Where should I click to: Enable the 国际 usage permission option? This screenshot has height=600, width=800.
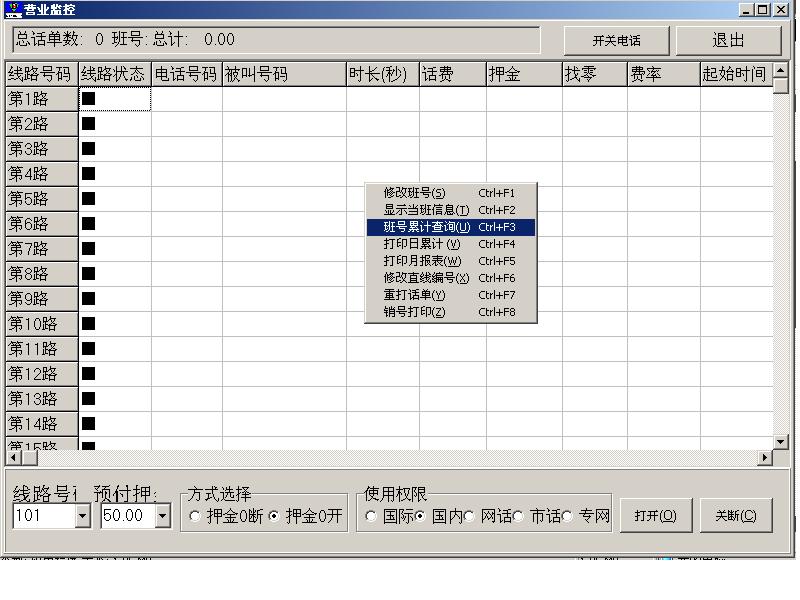371,517
